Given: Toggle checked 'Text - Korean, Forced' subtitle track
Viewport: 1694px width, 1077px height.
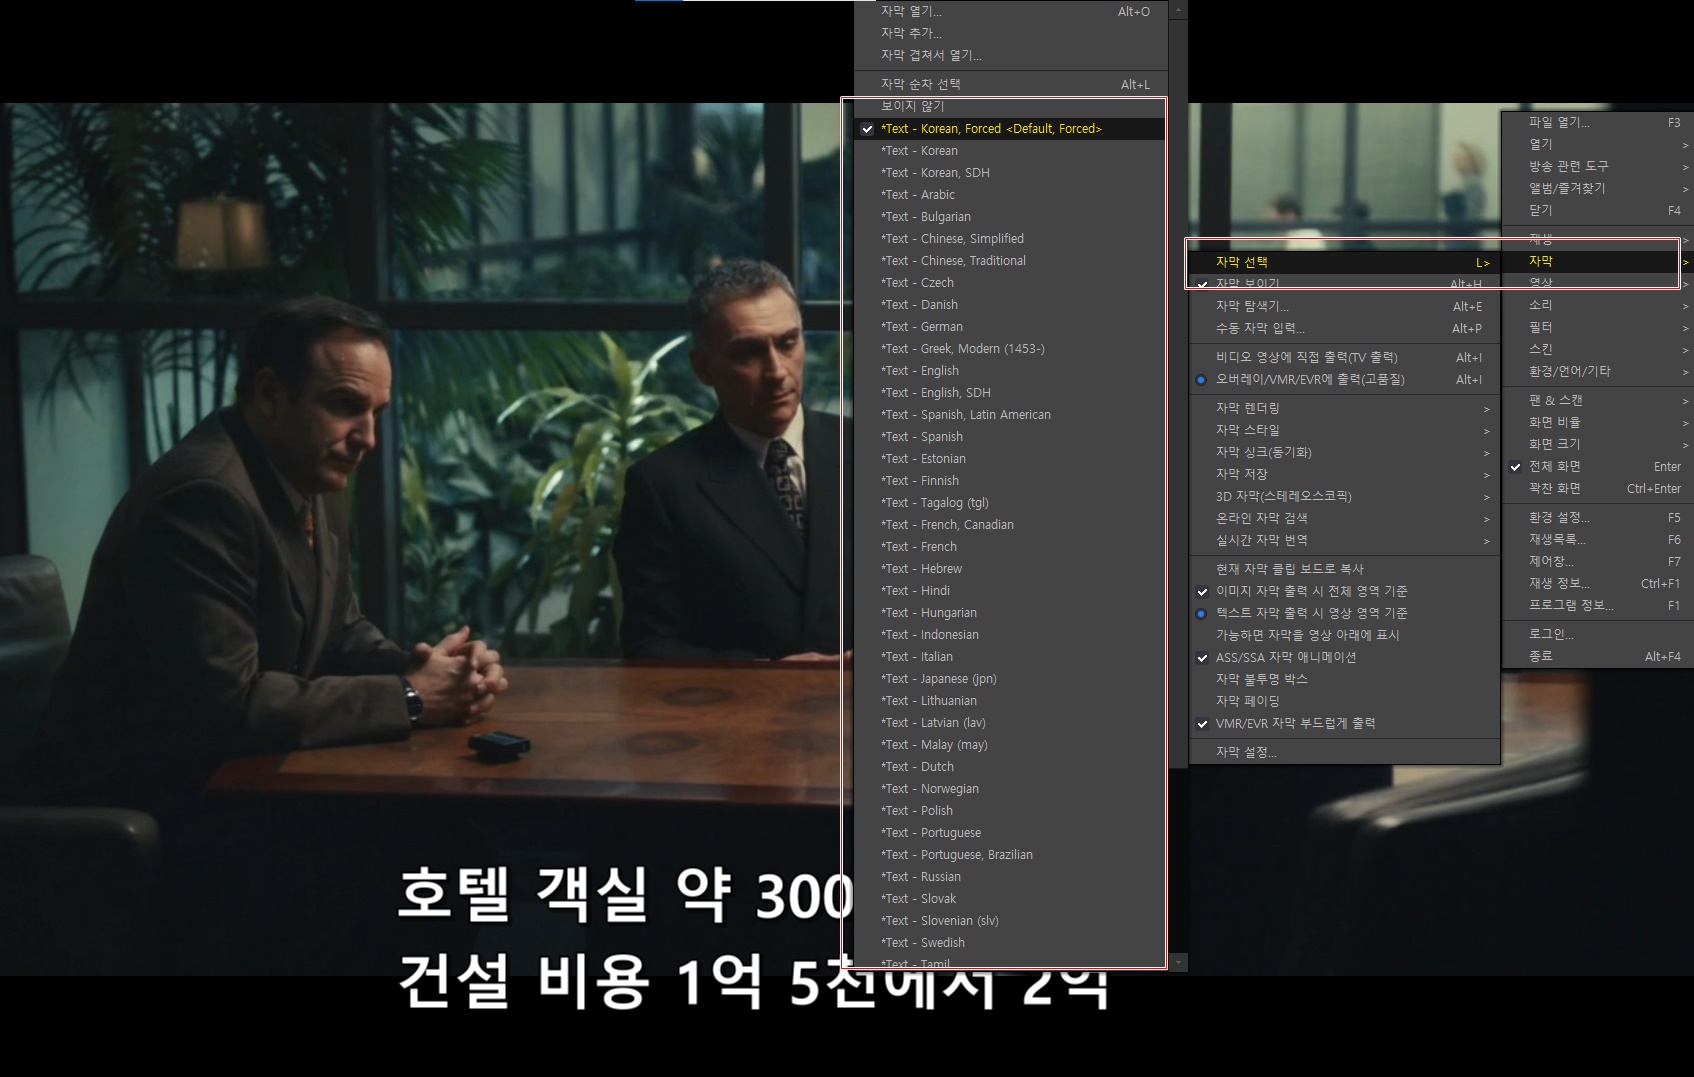Looking at the screenshot, I should point(1011,128).
